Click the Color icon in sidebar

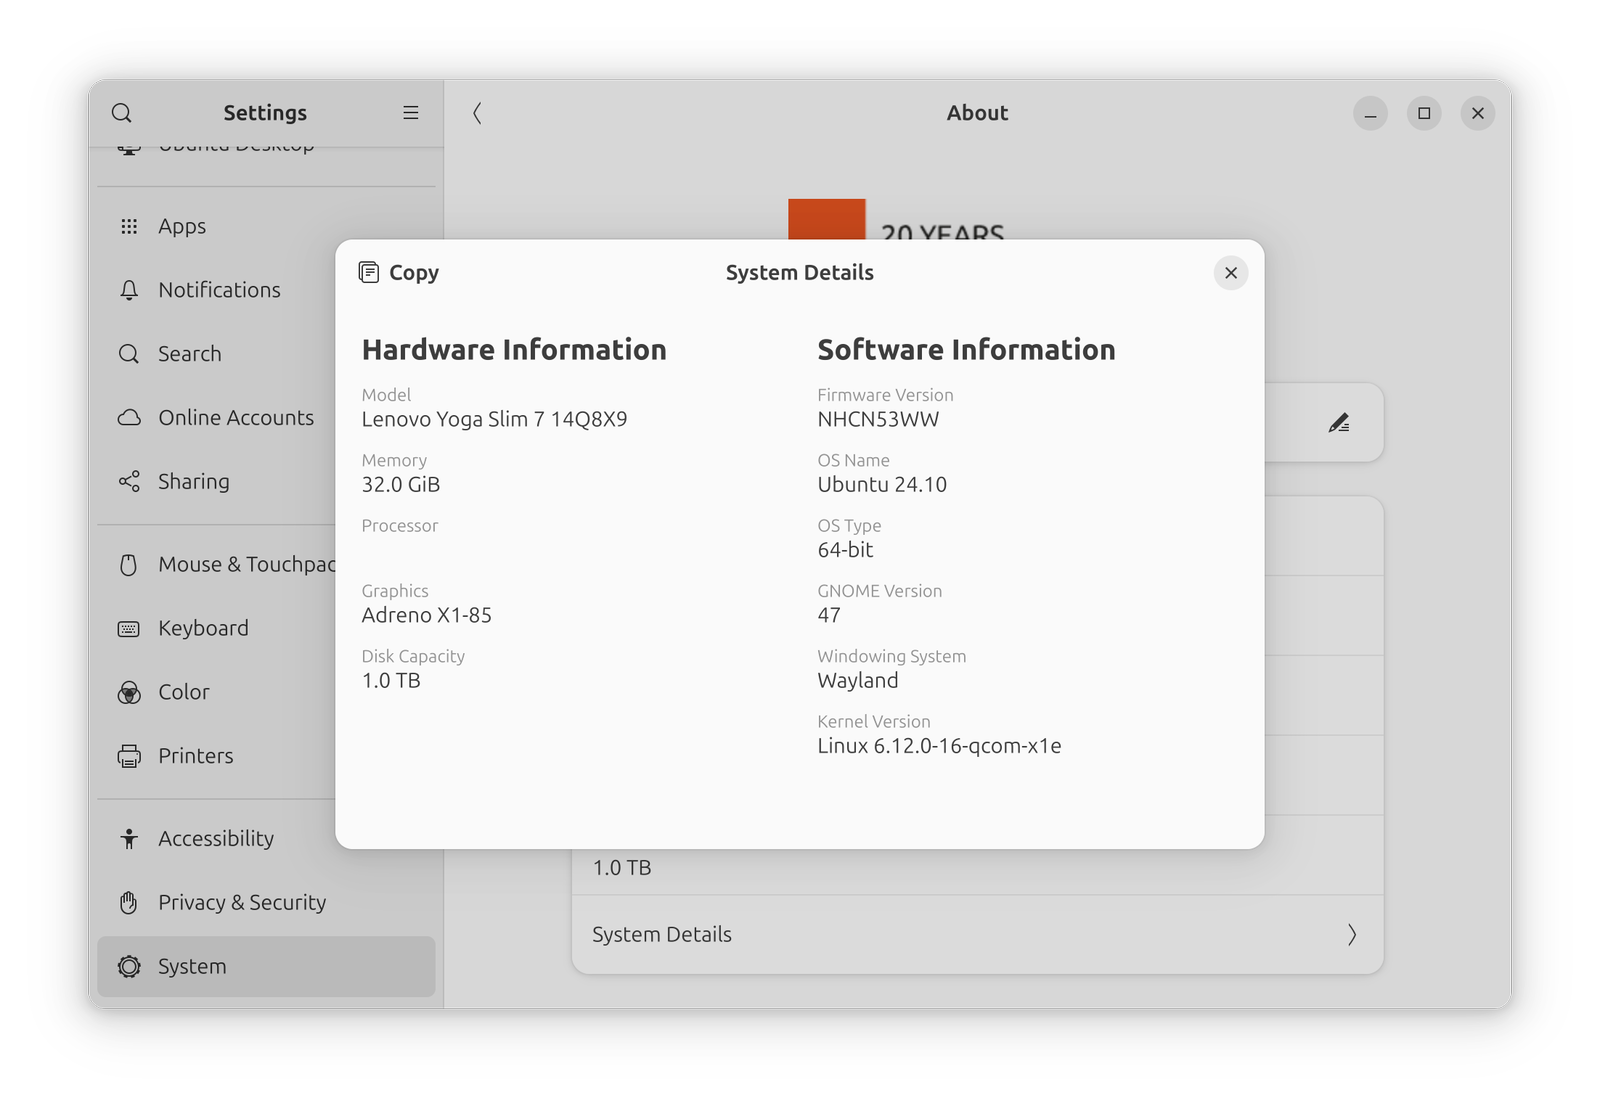point(129,693)
